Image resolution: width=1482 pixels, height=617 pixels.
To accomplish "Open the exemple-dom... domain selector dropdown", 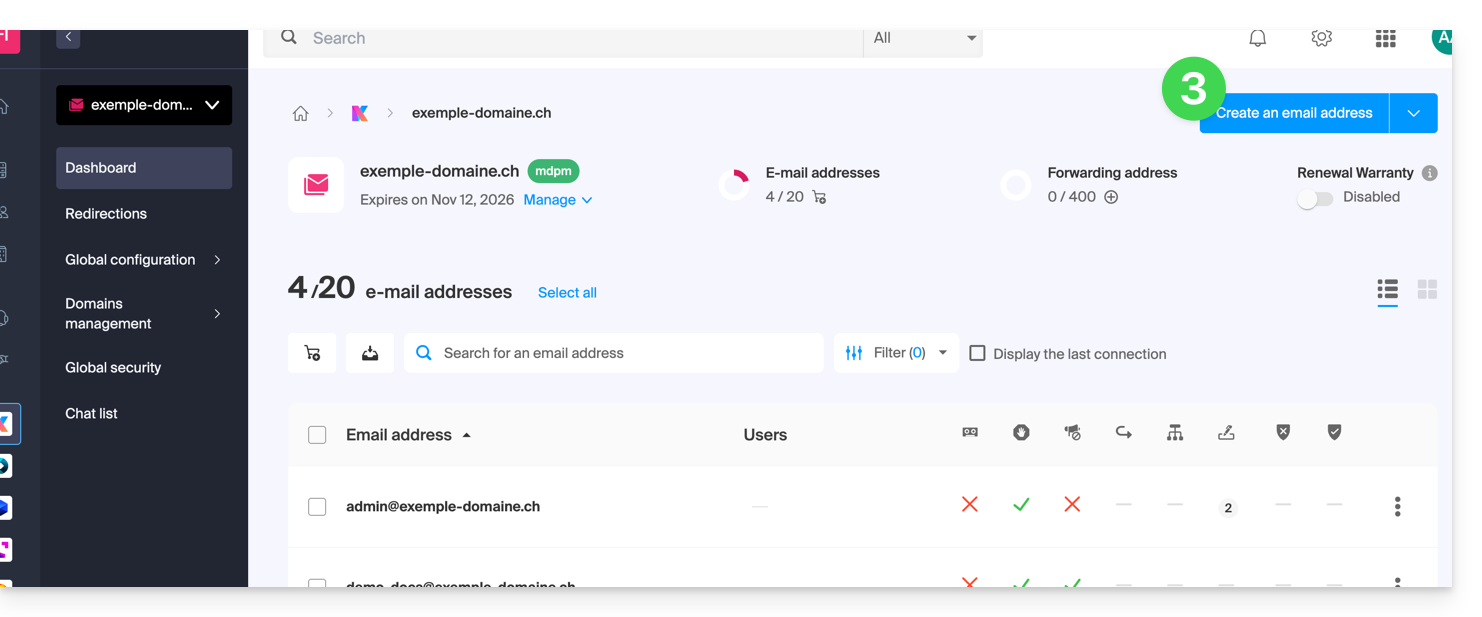I will point(144,105).
